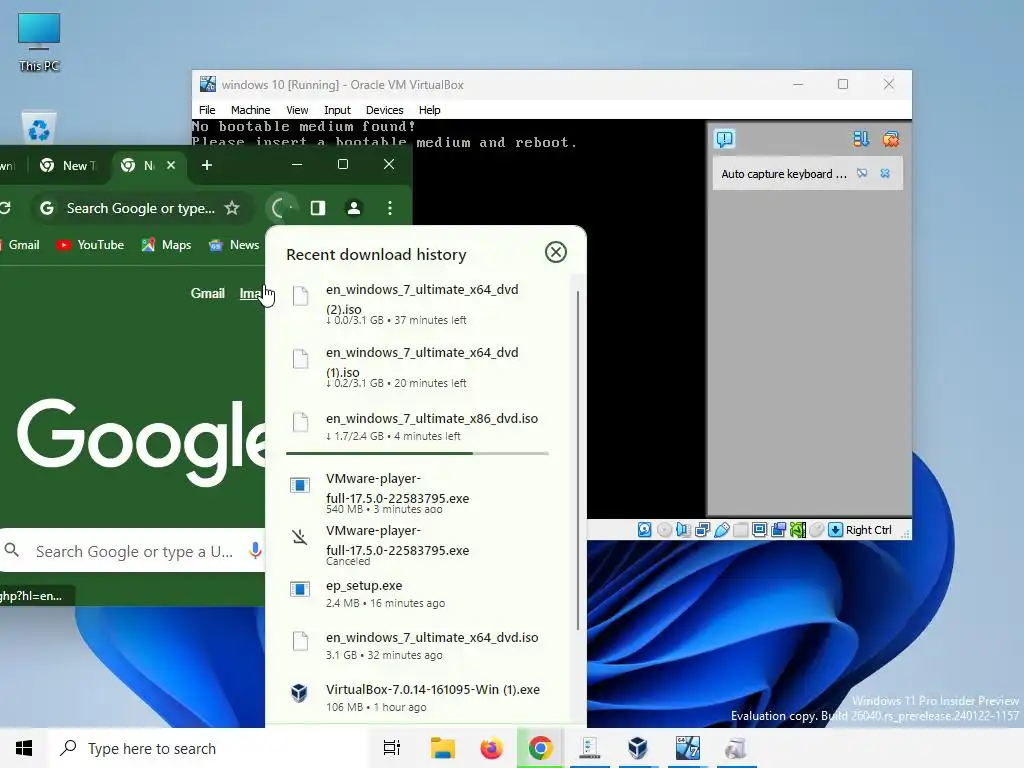
Task: Click the download history scrollbar
Action: tap(578, 460)
